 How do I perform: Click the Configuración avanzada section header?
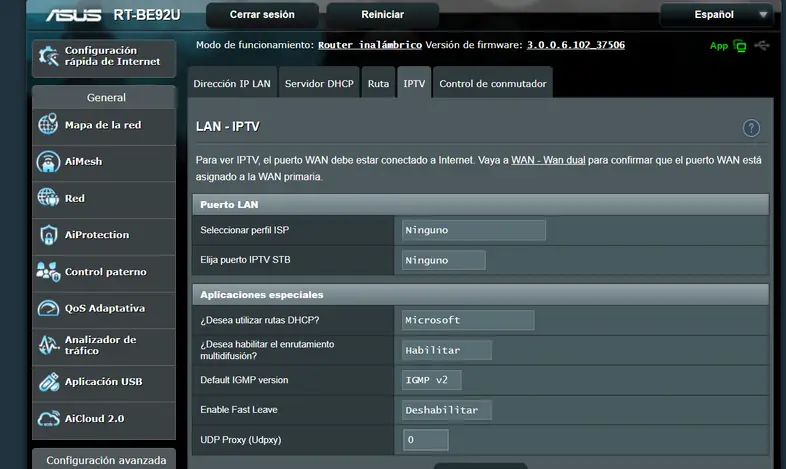tap(104, 459)
